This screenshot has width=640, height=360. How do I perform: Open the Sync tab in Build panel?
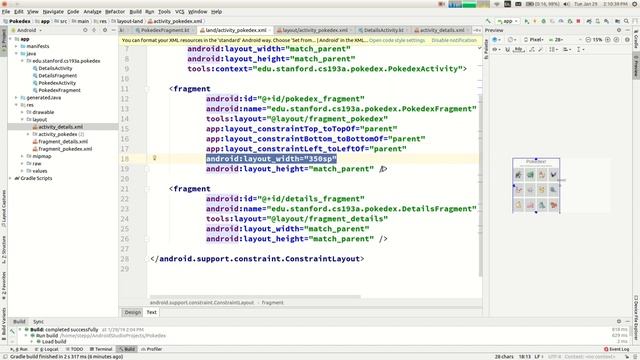tap(38, 322)
